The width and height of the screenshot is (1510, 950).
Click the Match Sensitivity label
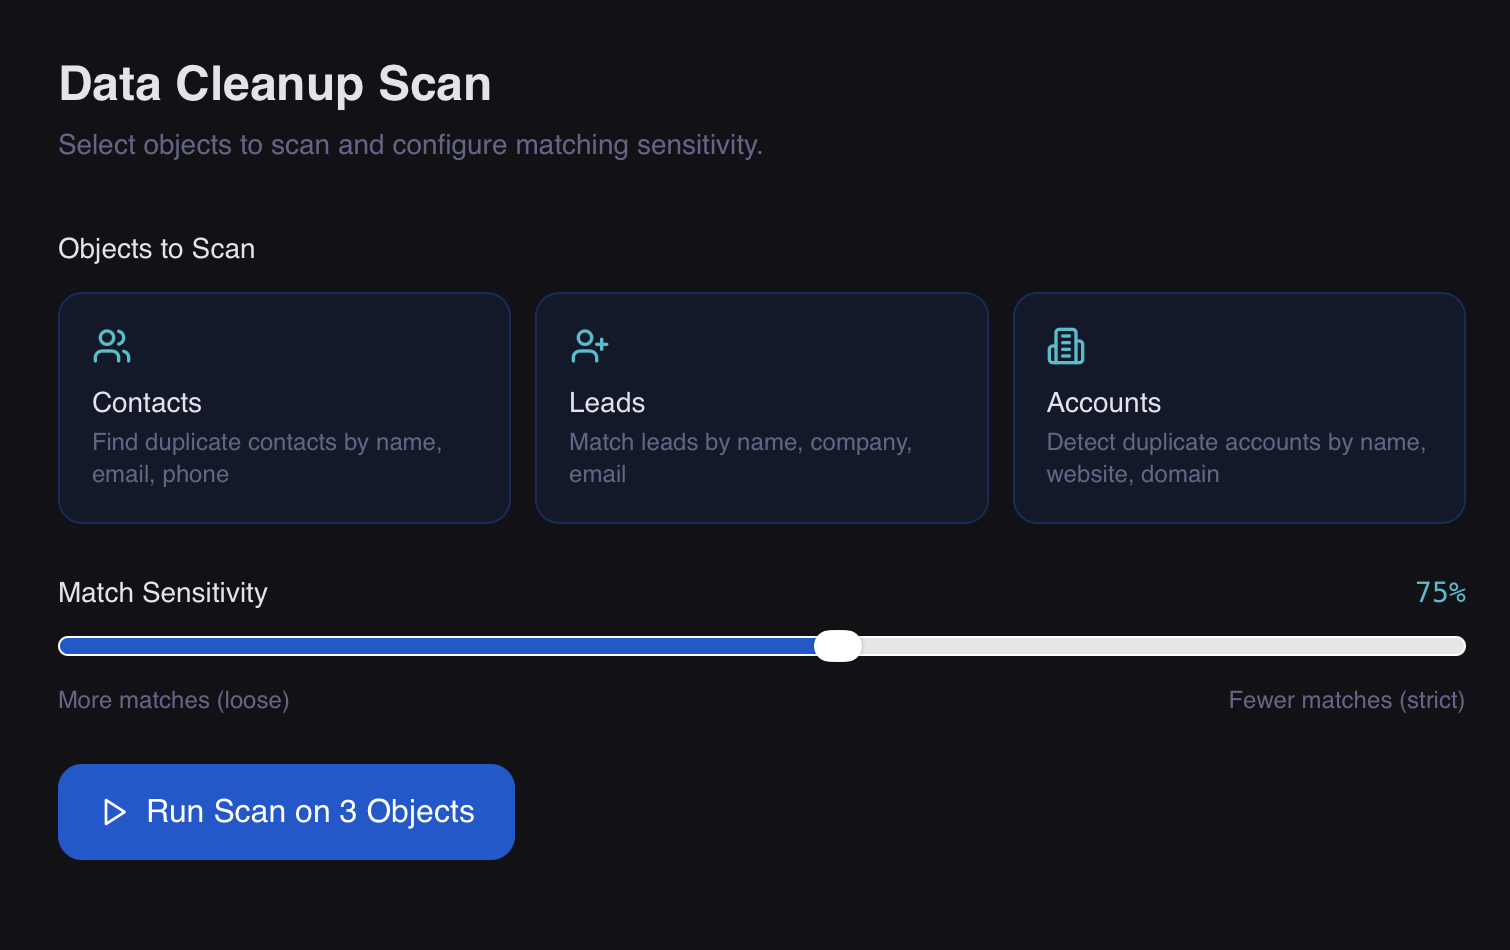(163, 592)
